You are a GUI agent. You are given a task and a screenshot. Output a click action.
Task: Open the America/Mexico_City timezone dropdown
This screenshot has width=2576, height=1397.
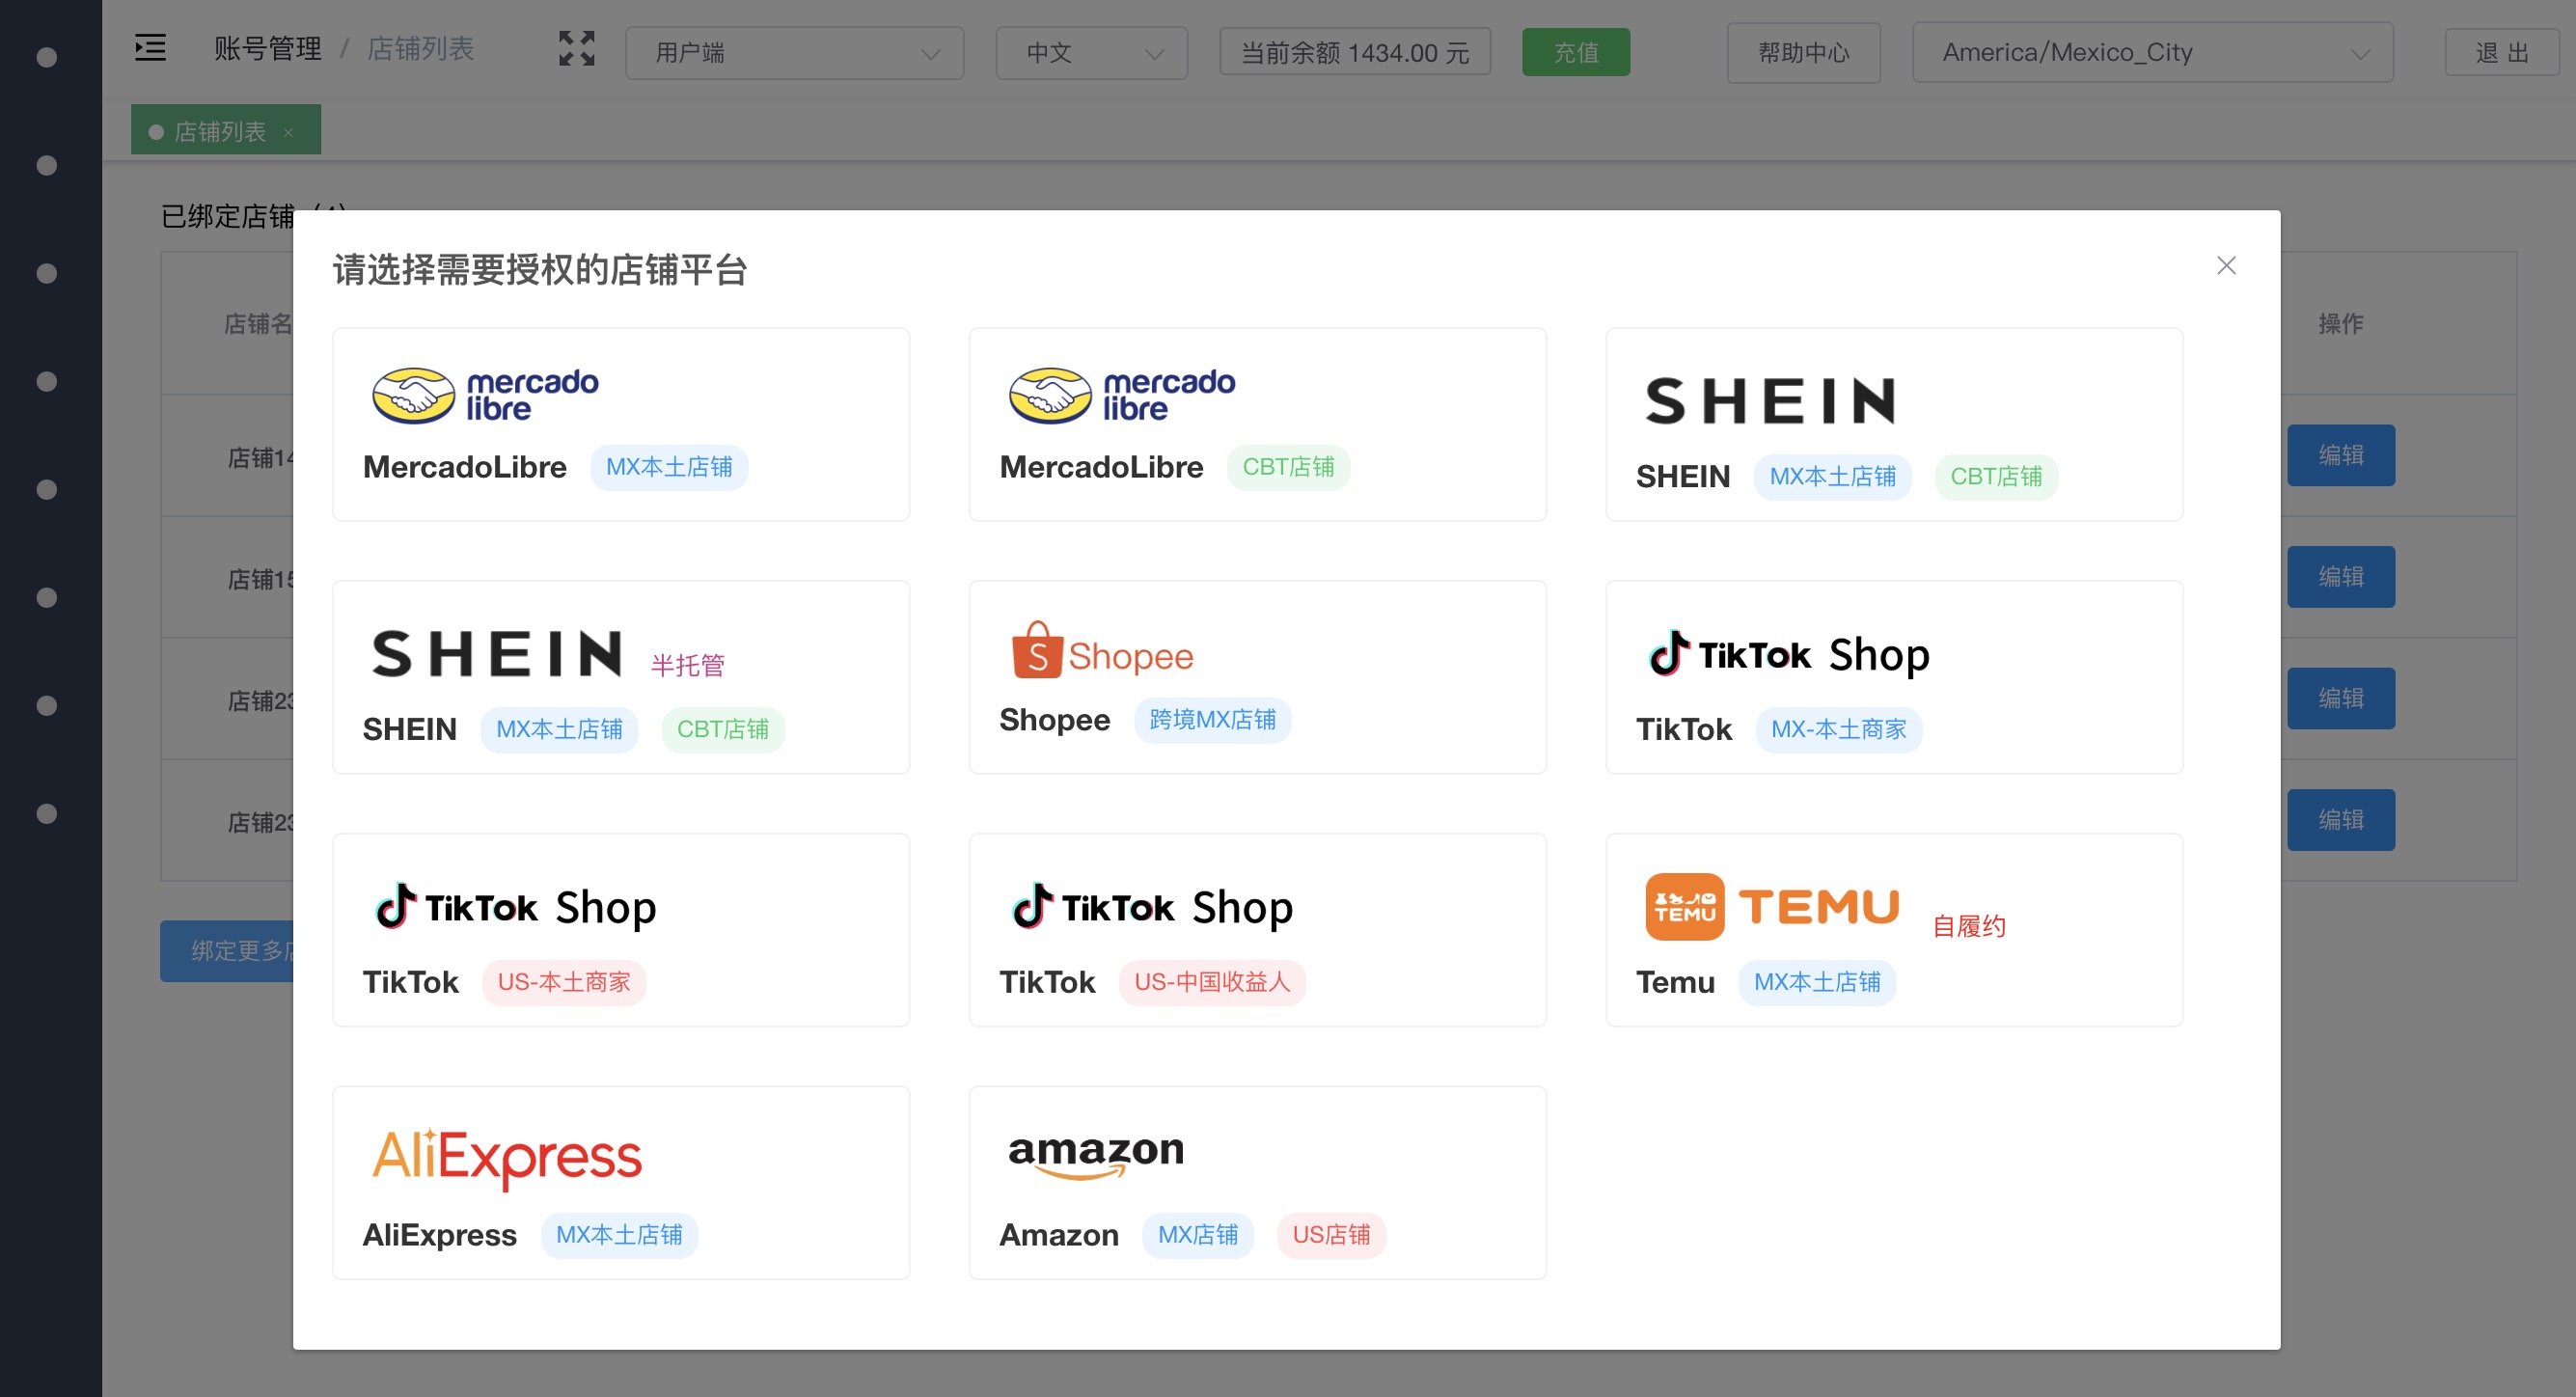click(2152, 52)
